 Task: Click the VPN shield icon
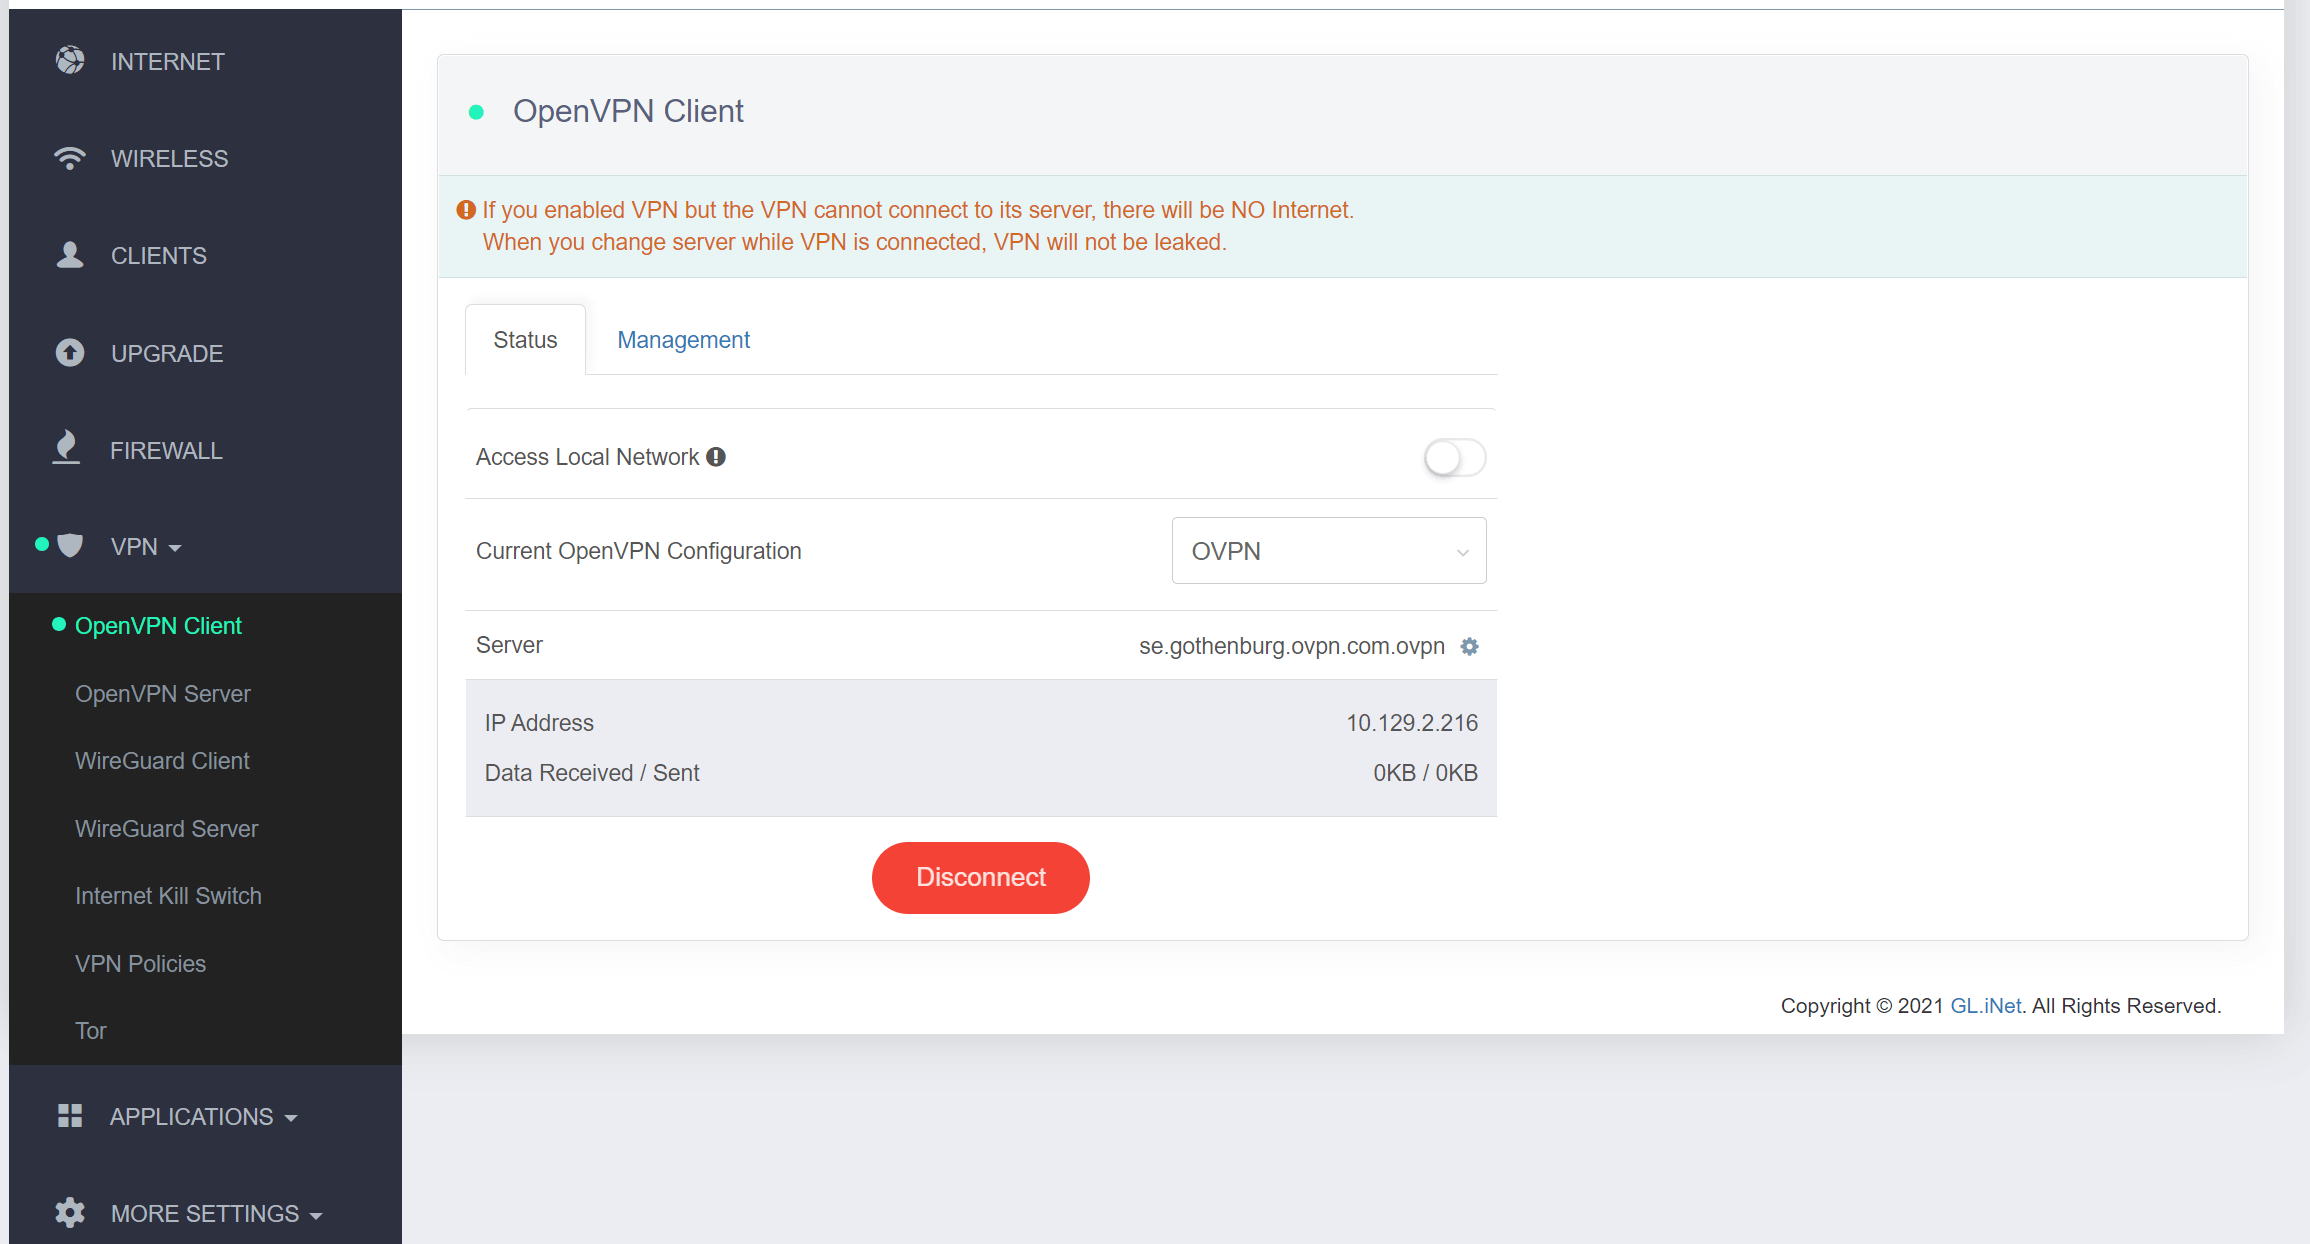click(x=70, y=546)
